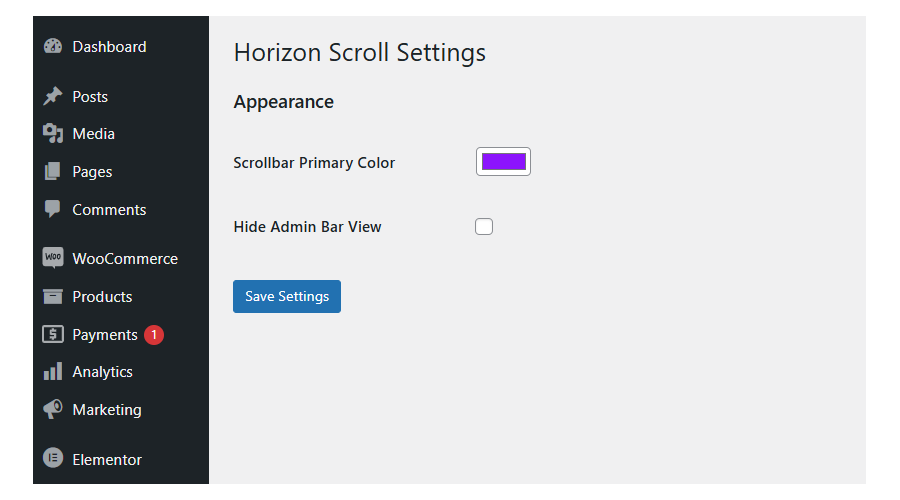This screenshot has height=500, width=900.
Task: Click the Comments speech bubble icon
Action: pos(53,210)
